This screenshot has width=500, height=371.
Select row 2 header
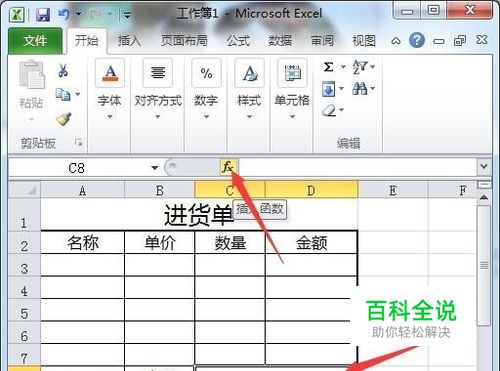coord(24,242)
